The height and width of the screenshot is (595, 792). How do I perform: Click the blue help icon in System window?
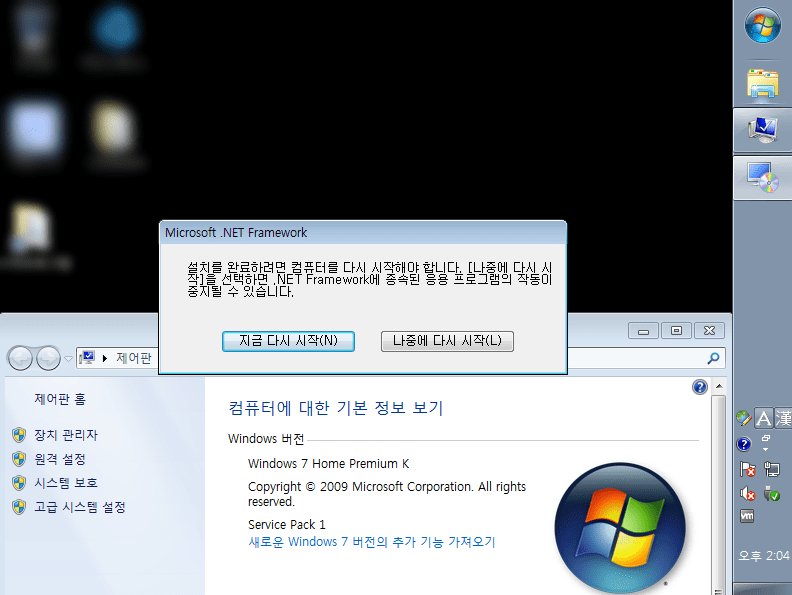coord(700,387)
